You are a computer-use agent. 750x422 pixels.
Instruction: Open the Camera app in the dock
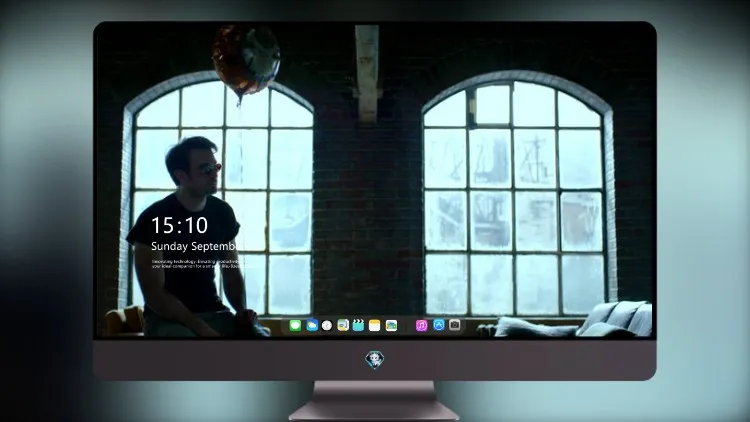(x=455, y=325)
